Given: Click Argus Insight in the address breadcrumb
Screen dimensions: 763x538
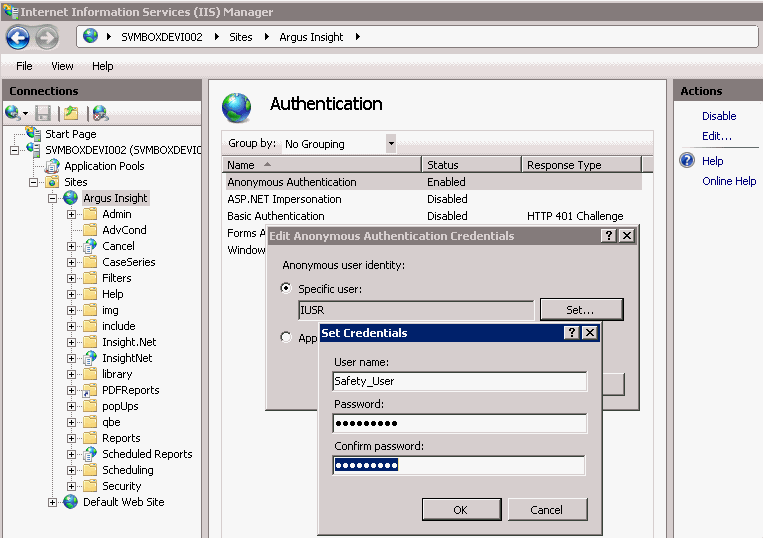Looking at the screenshot, I should 311,37.
